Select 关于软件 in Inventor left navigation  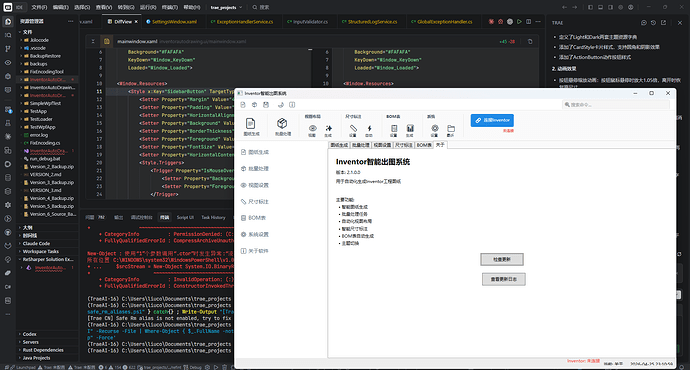255,251
